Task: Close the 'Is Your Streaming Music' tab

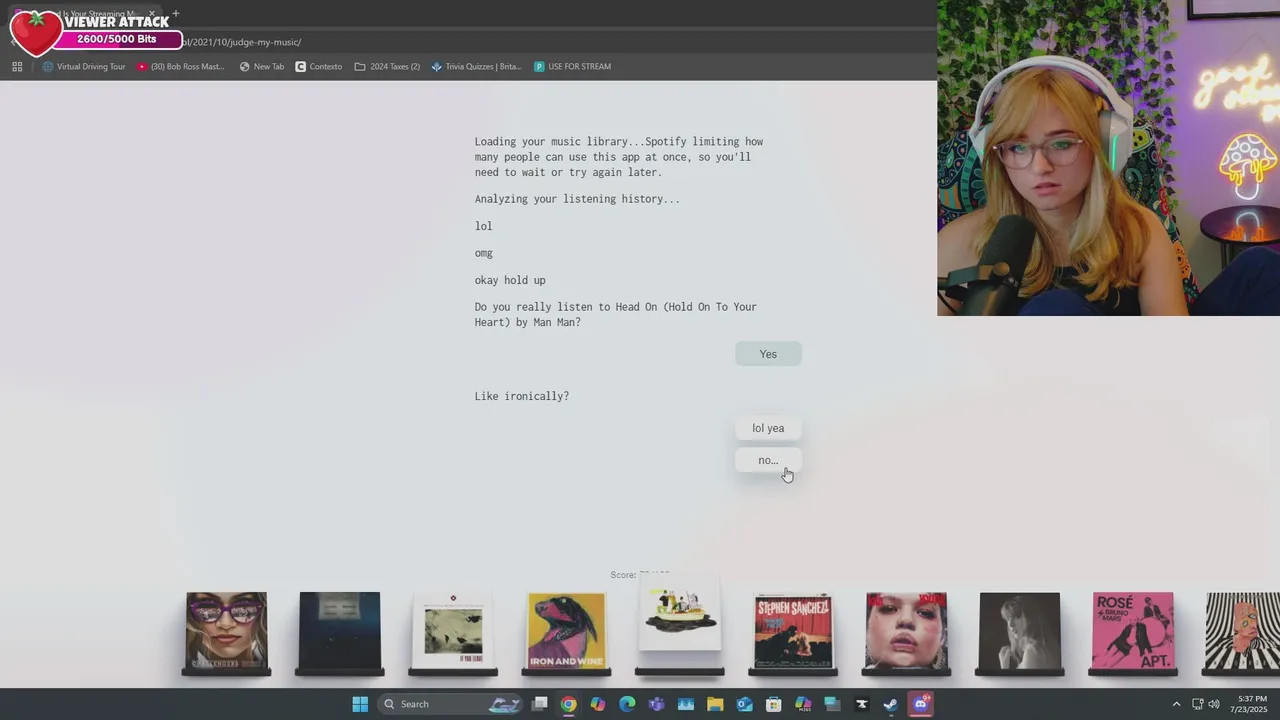Action: point(152,14)
